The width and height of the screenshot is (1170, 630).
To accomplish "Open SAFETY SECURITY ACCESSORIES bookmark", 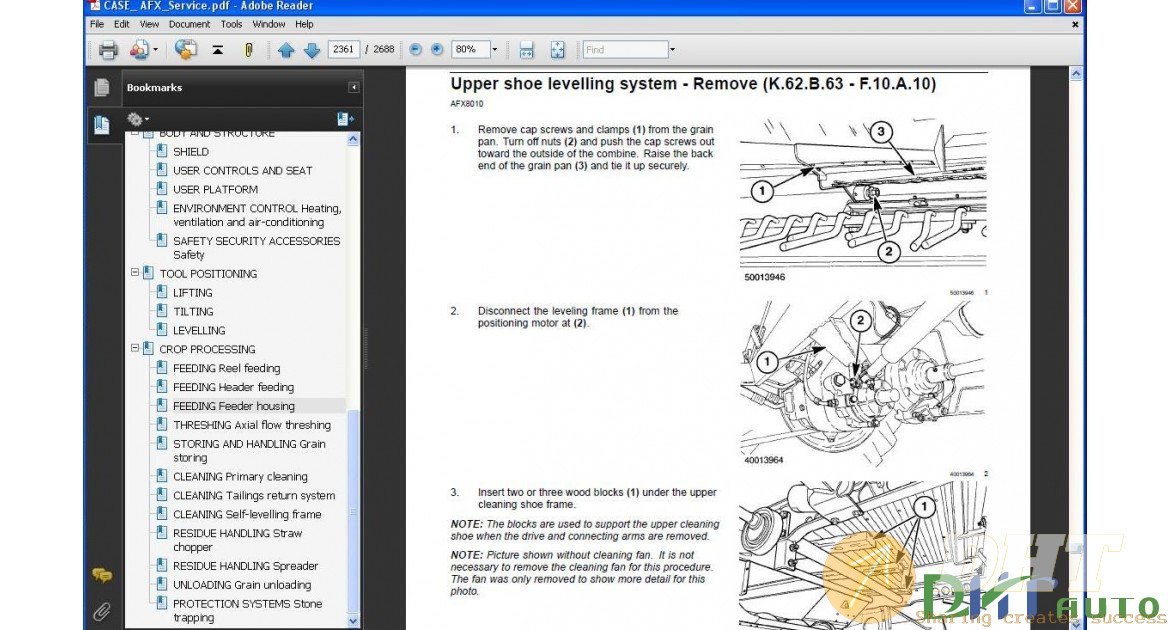I will pos(256,247).
